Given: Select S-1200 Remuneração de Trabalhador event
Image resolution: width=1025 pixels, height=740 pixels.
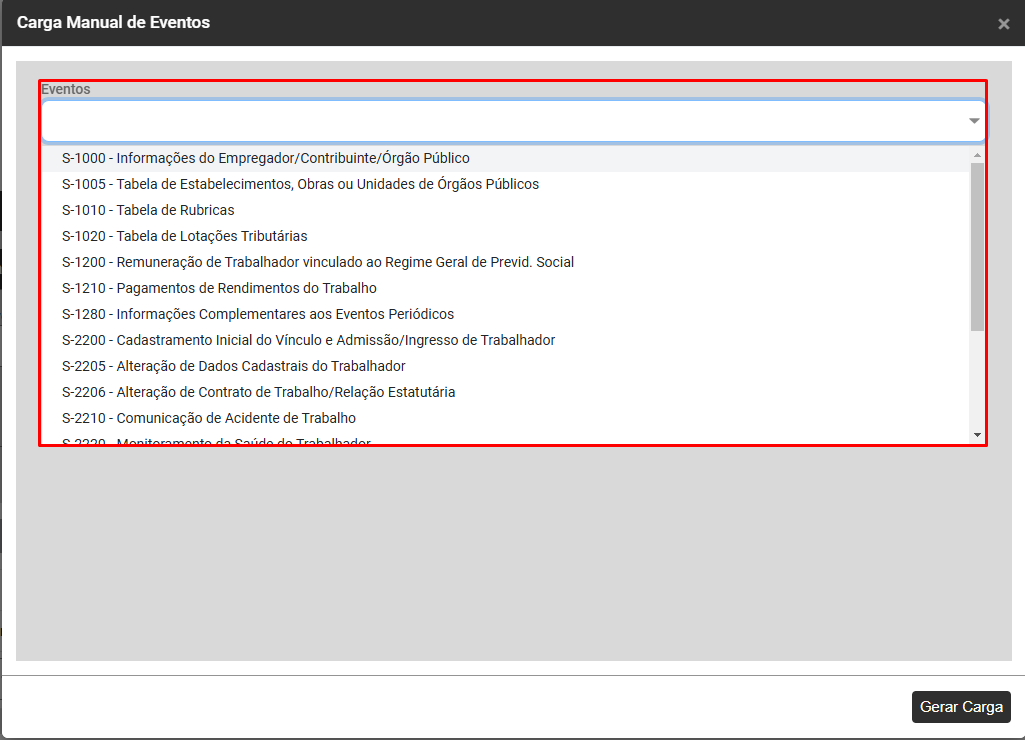Looking at the screenshot, I should (x=317, y=262).
